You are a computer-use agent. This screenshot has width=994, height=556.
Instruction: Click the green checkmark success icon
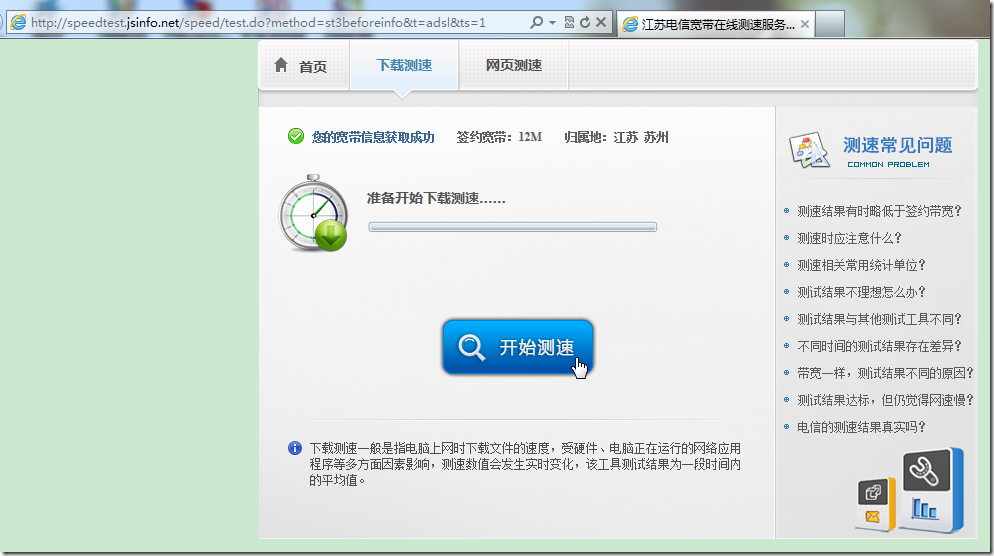click(x=296, y=136)
